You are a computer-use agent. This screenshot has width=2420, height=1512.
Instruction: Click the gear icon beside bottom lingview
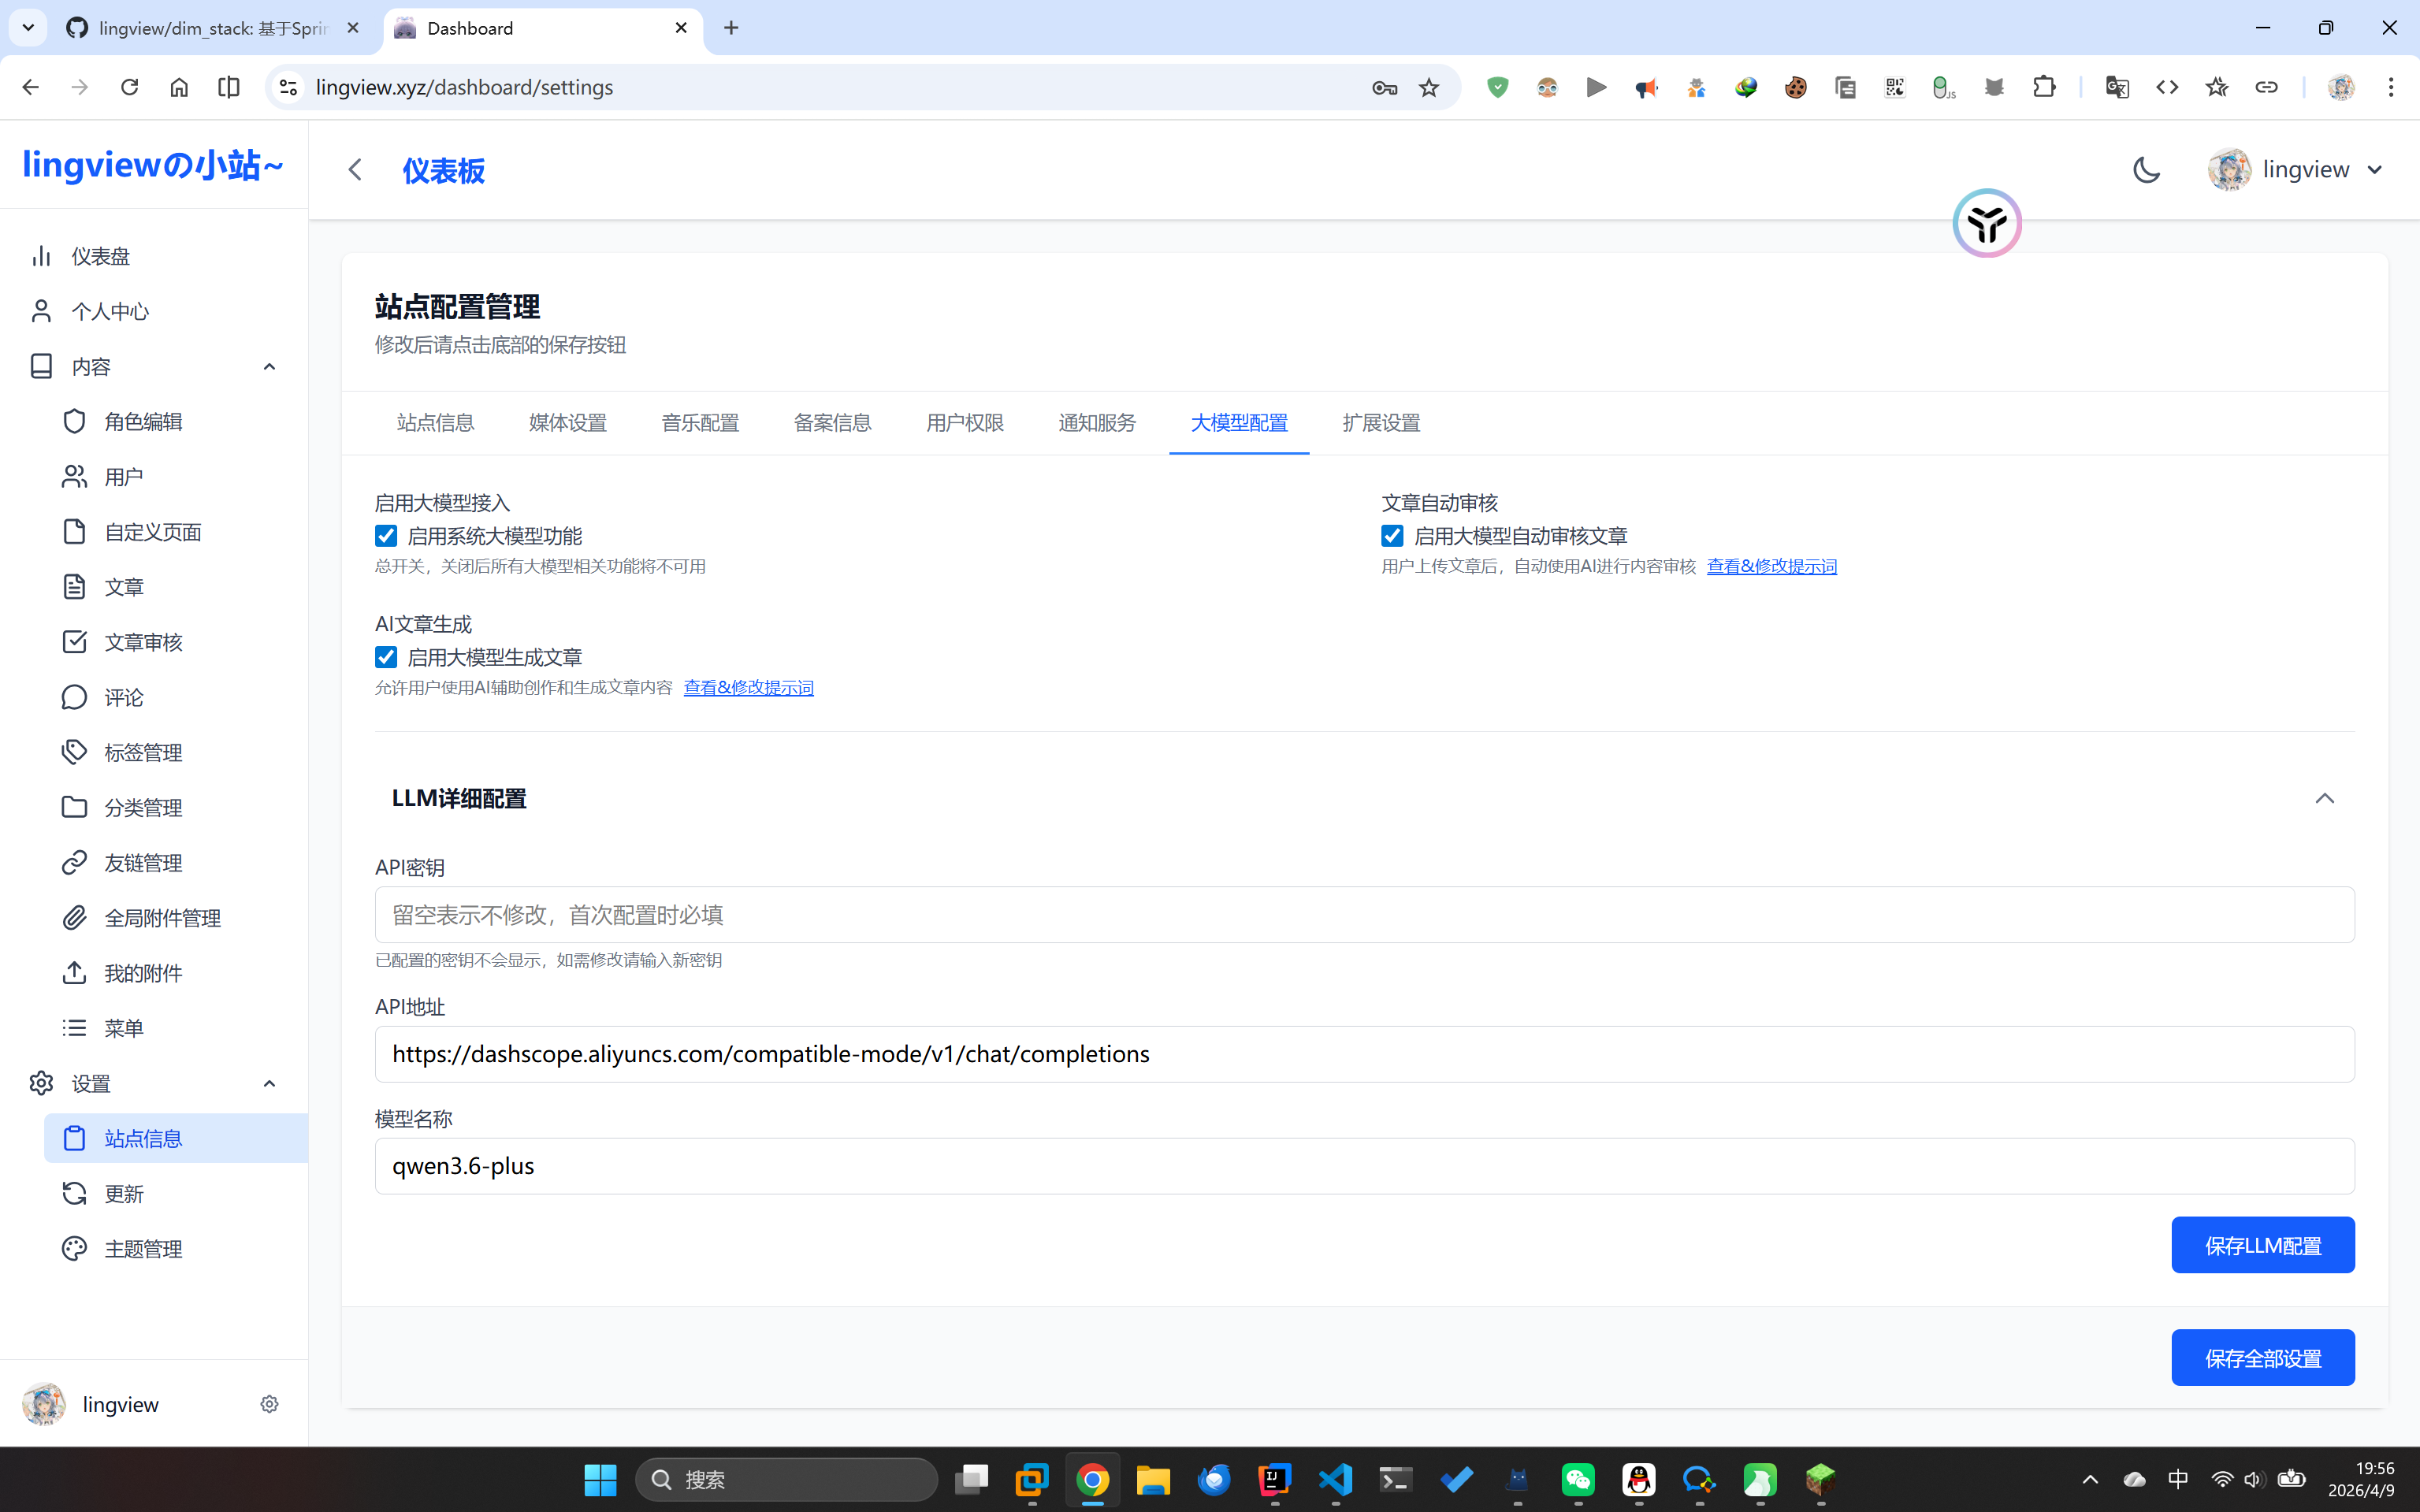coord(269,1404)
